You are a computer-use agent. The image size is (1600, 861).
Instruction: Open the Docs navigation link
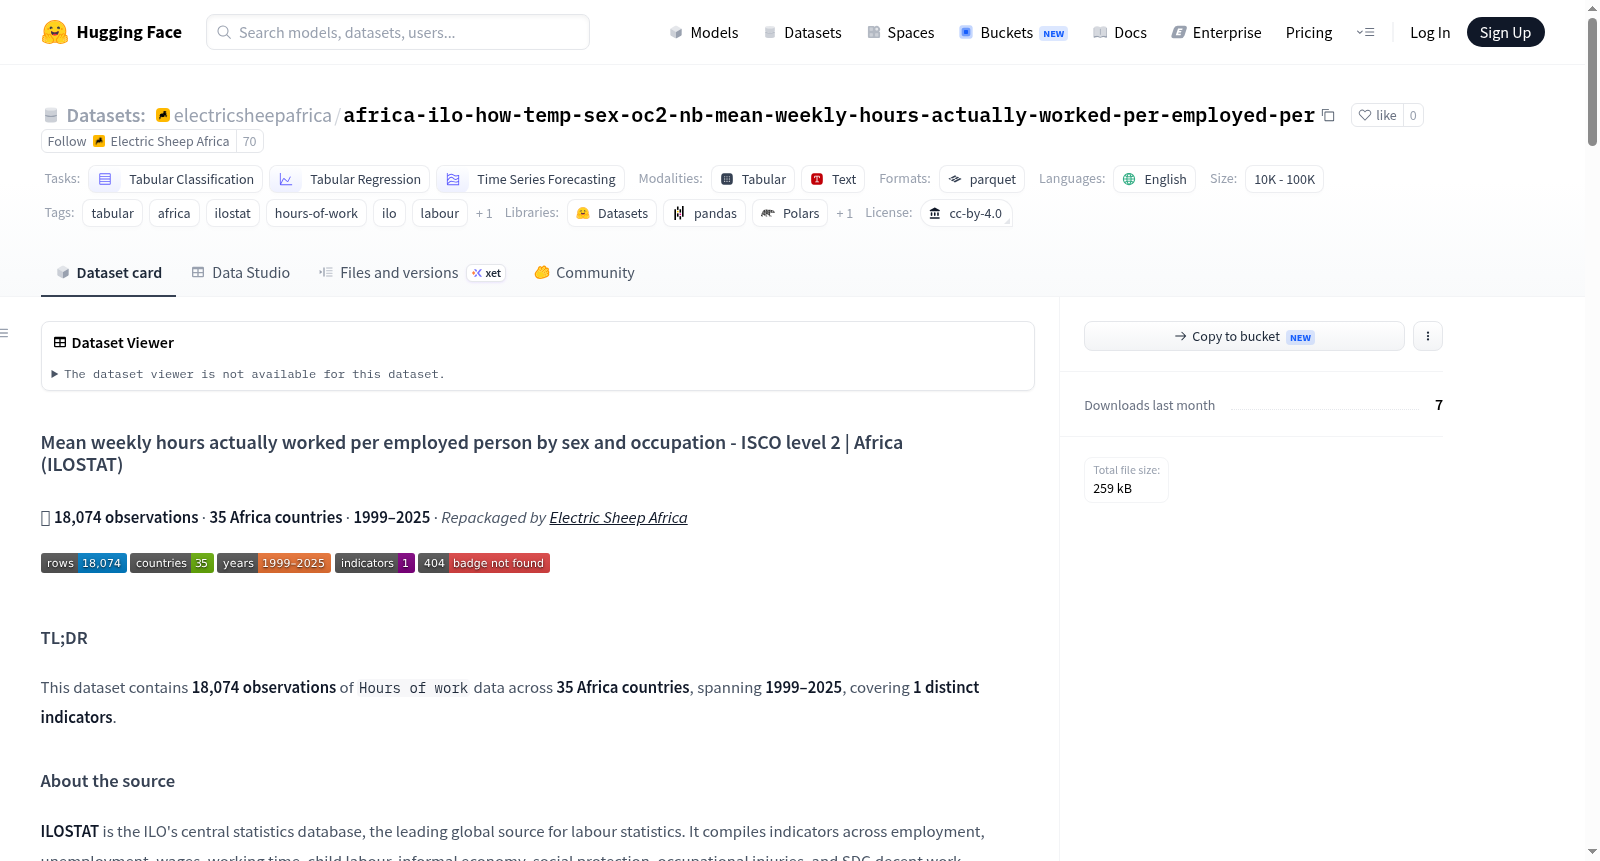(1120, 32)
